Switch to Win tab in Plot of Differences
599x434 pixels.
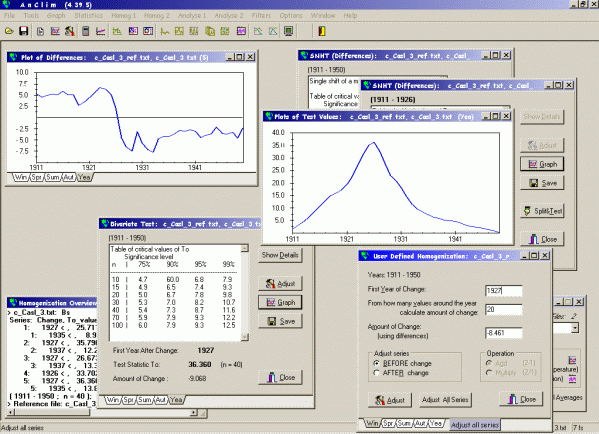point(21,177)
